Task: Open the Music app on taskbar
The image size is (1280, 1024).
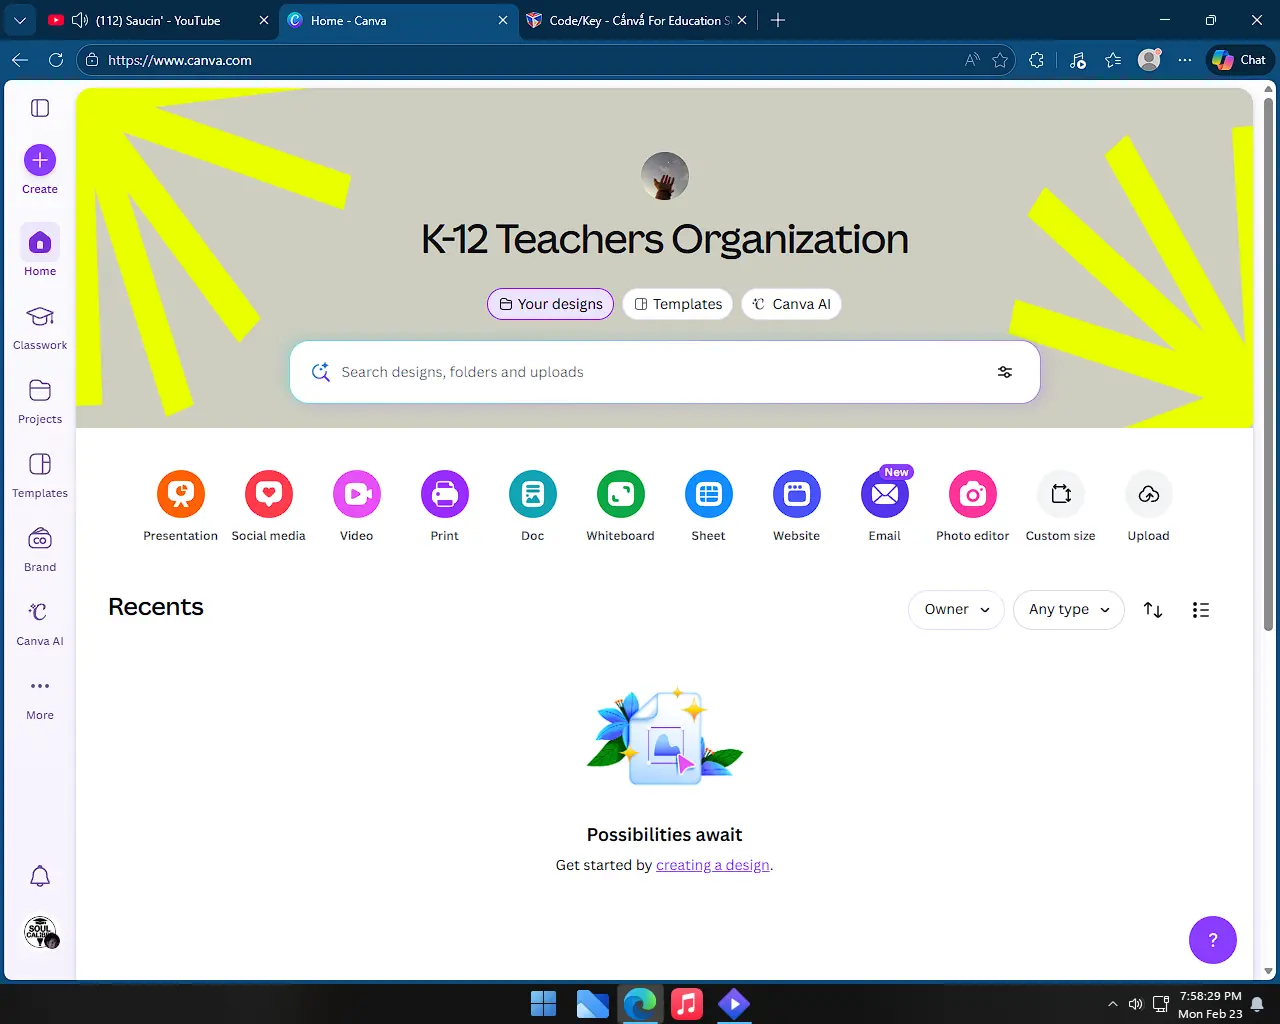Action: coord(687,1003)
